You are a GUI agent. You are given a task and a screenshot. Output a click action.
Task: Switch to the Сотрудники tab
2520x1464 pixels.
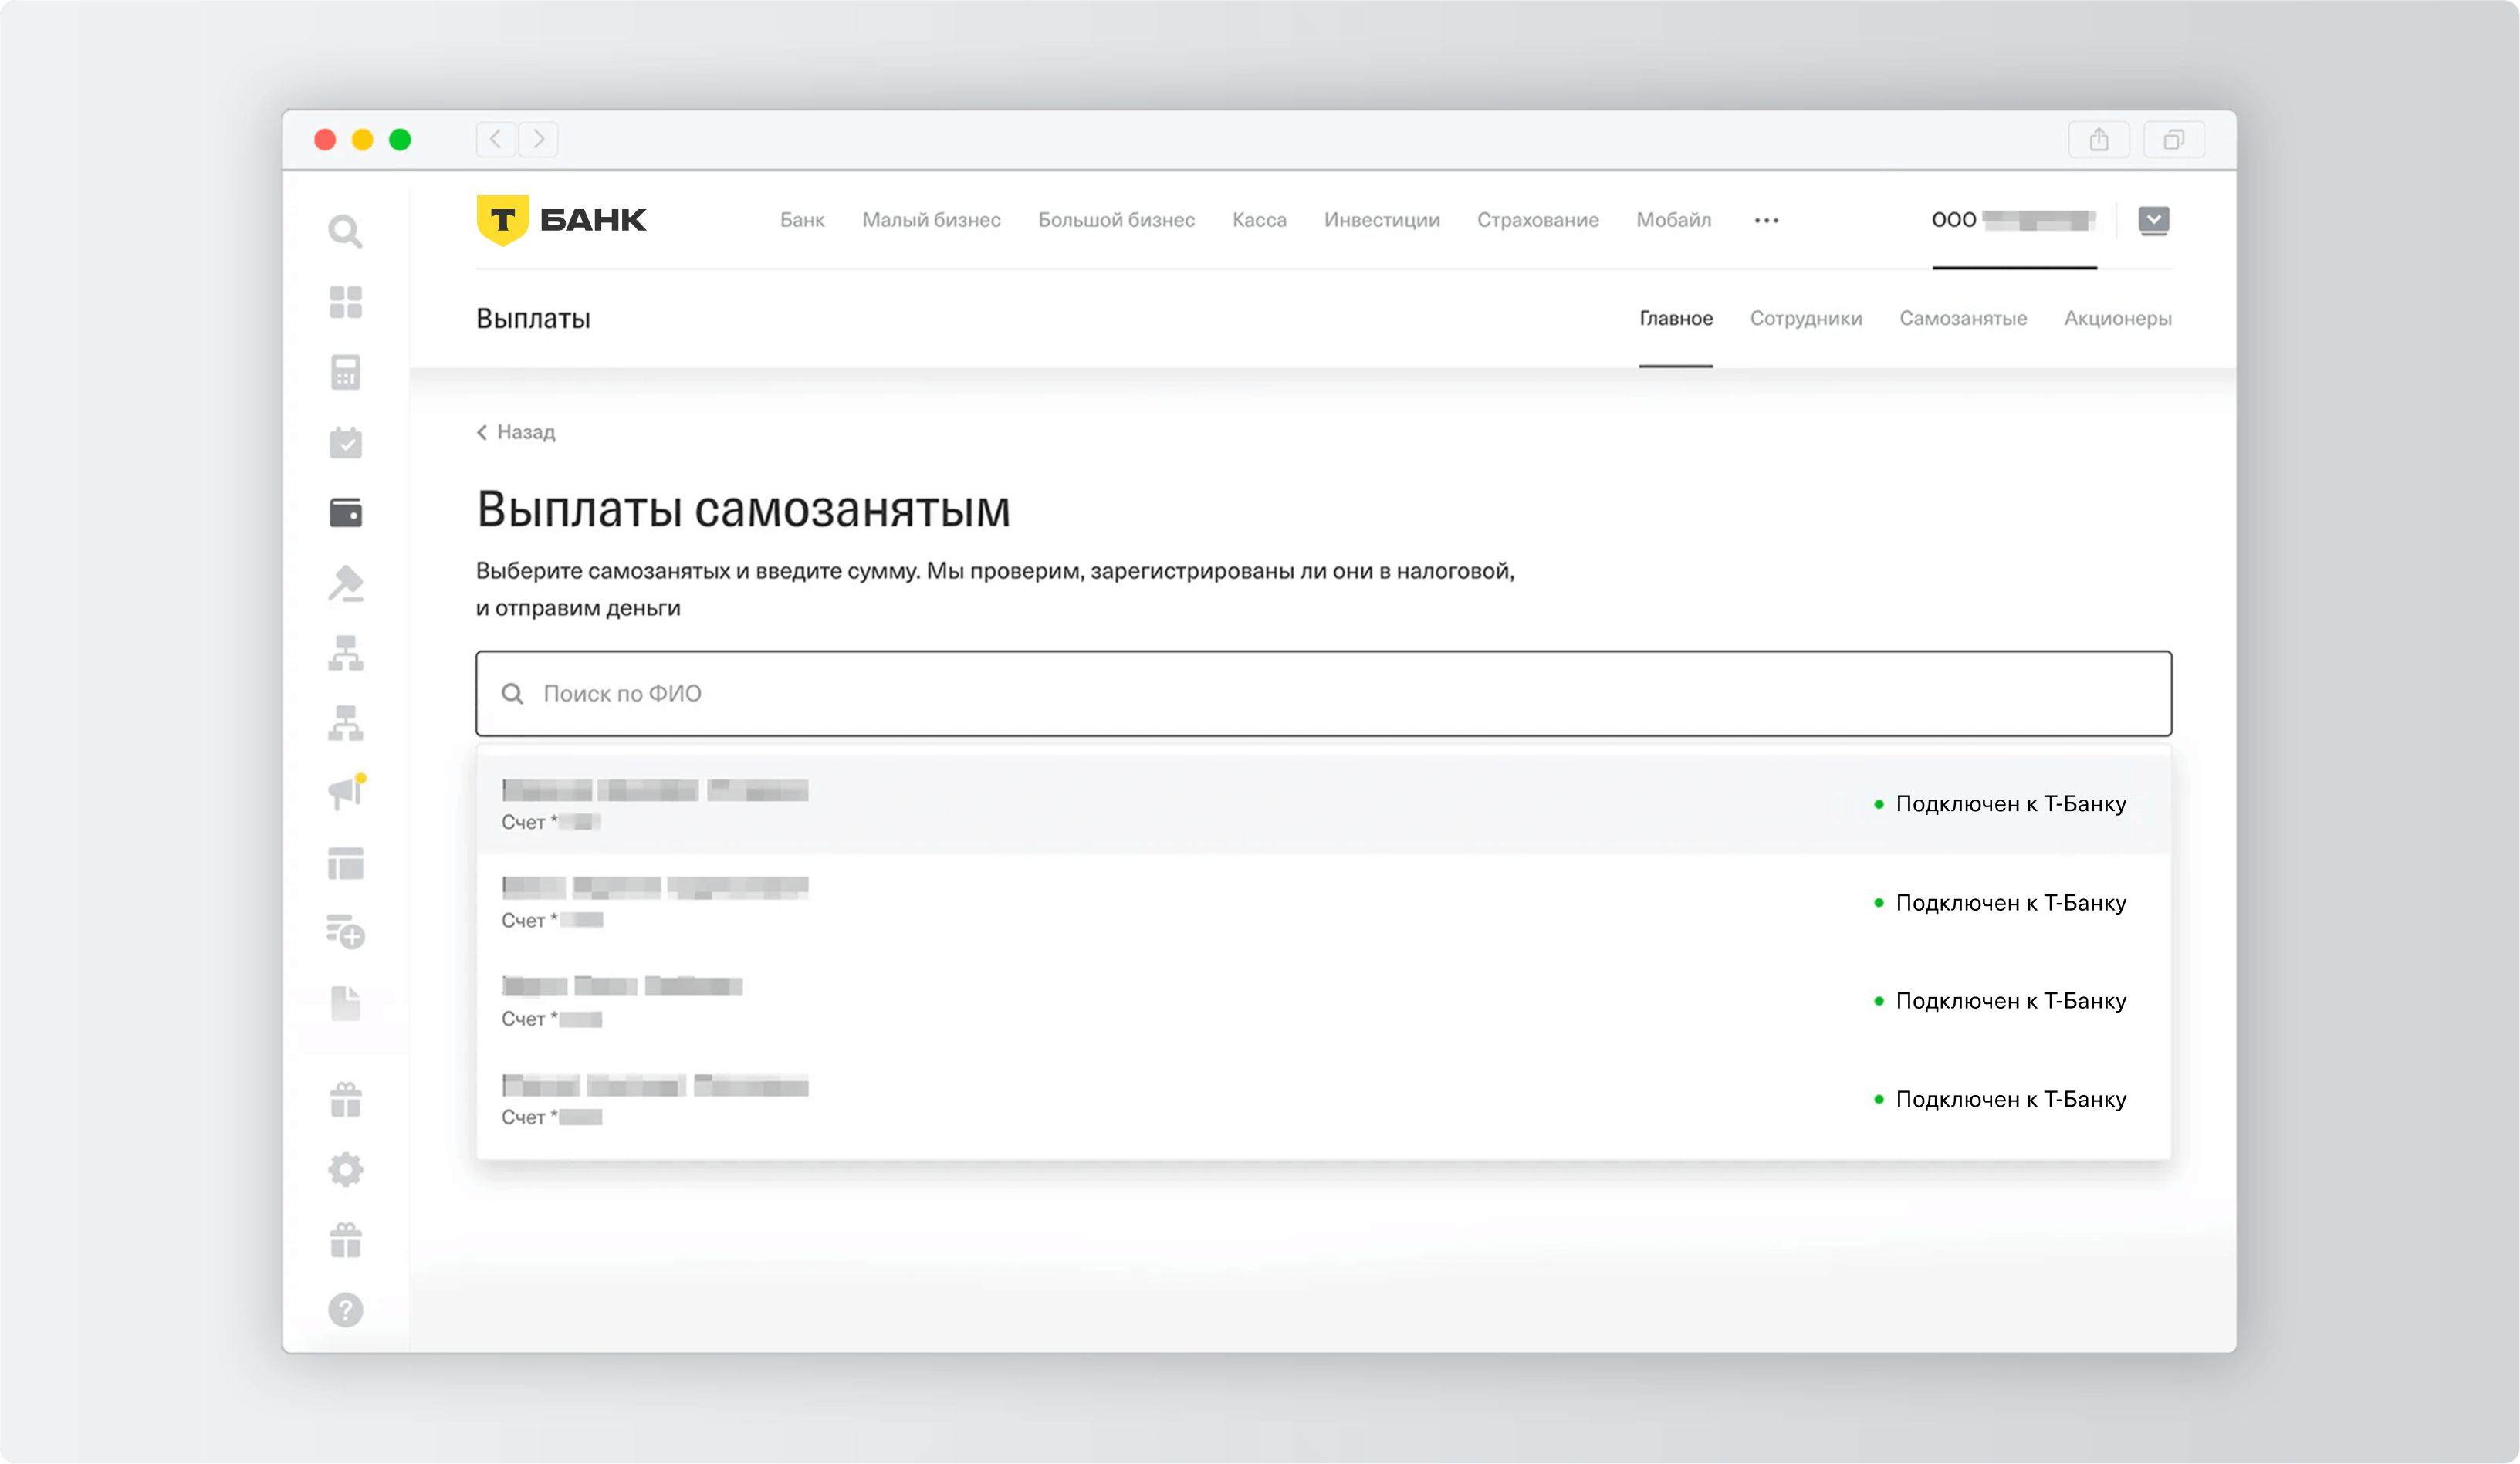click(1805, 318)
